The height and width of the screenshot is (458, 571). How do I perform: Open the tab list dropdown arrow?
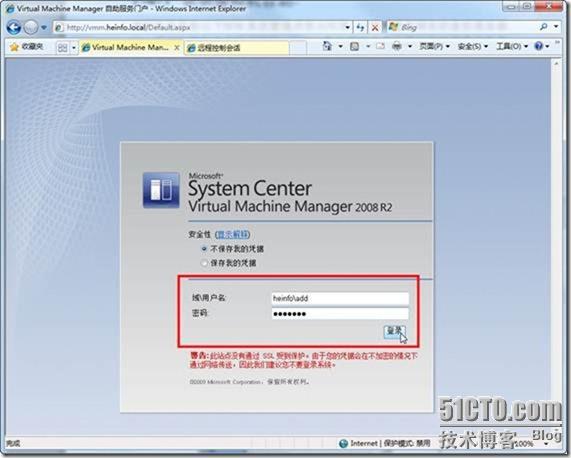[x=74, y=47]
